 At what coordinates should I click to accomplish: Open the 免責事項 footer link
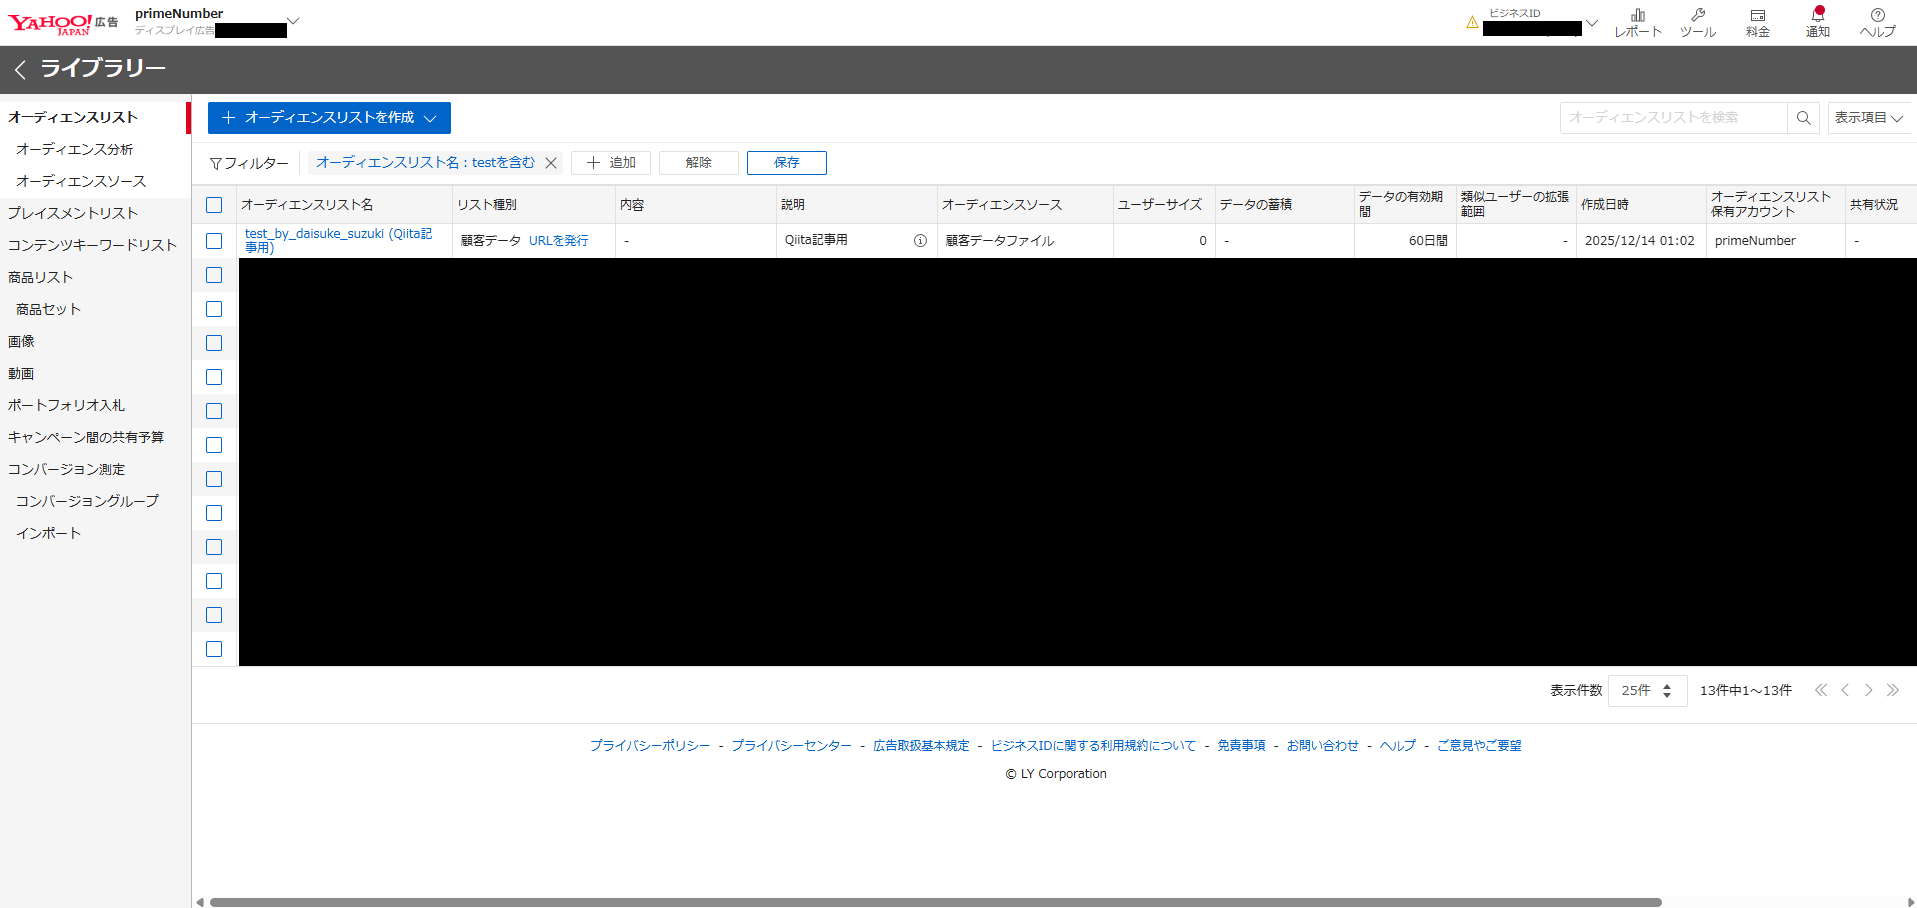click(x=1241, y=746)
